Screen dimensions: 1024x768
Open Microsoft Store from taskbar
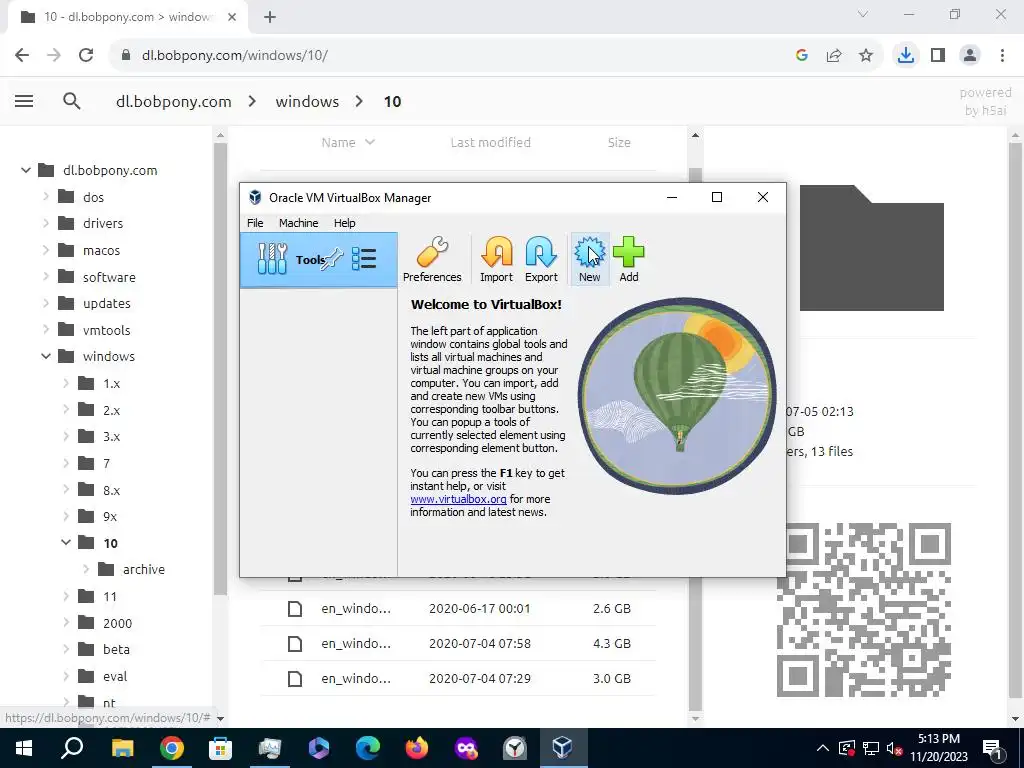click(220, 748)
